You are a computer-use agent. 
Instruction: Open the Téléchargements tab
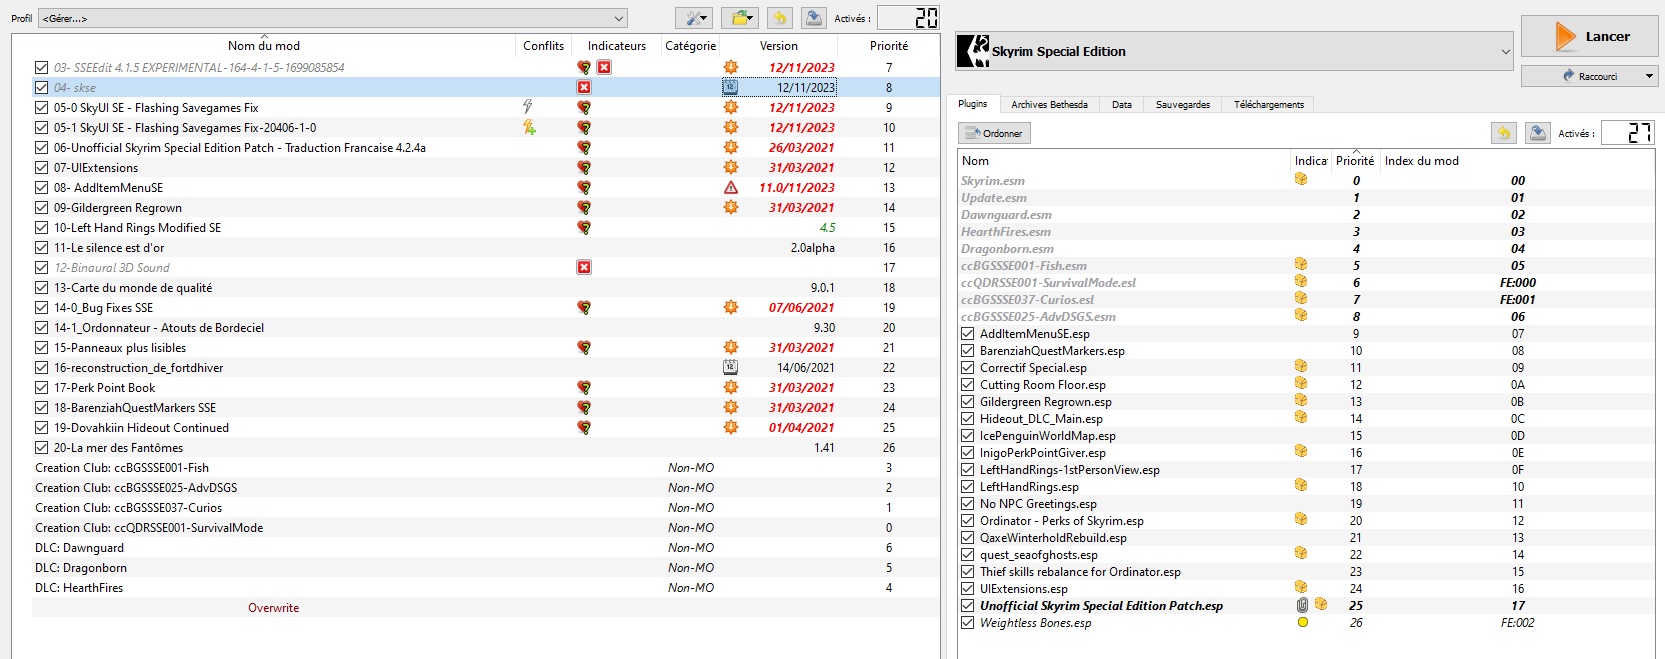tap(1269, 105)
